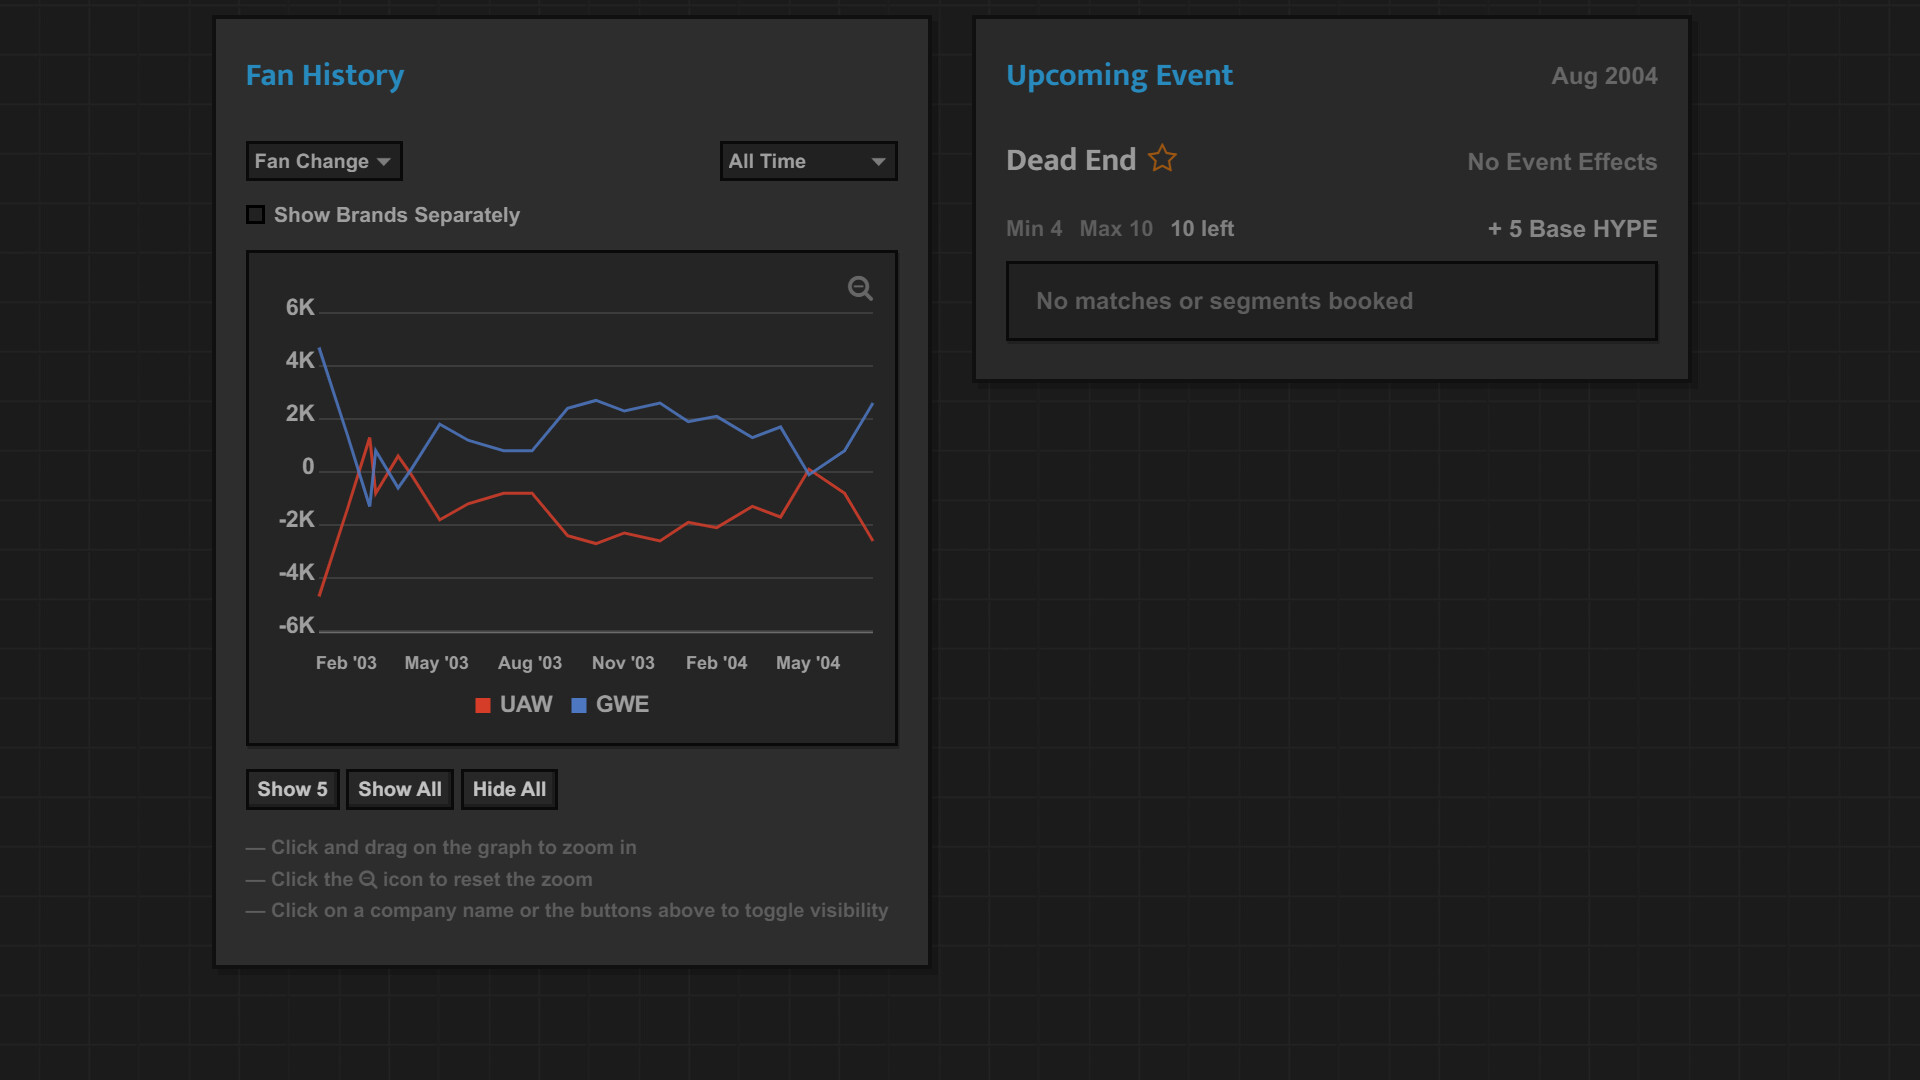Enable Show Brands Separately checkbox

(256, 215)
